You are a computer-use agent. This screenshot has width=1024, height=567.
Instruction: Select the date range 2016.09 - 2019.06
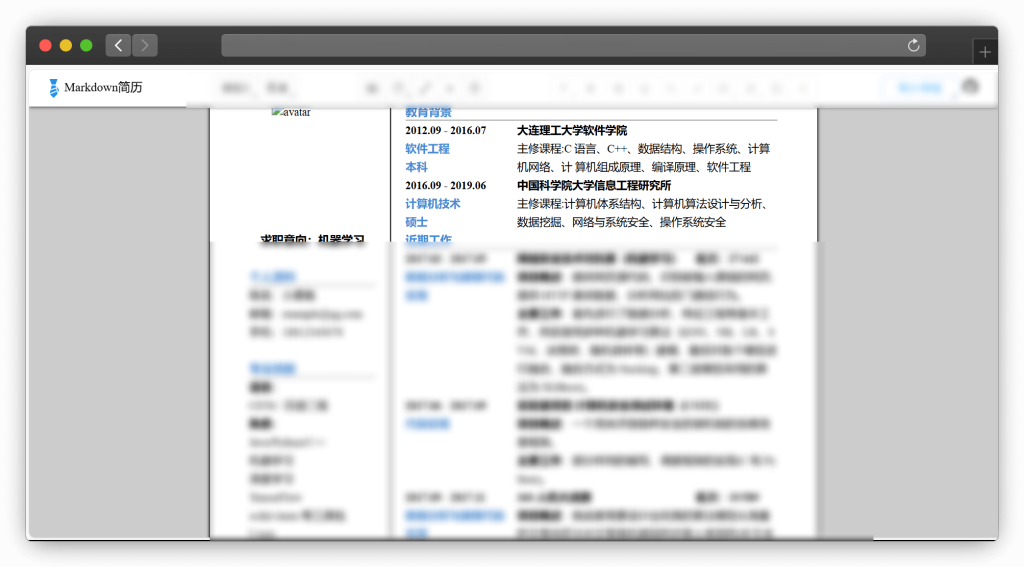pyautogui.click(x=445, y=186)
